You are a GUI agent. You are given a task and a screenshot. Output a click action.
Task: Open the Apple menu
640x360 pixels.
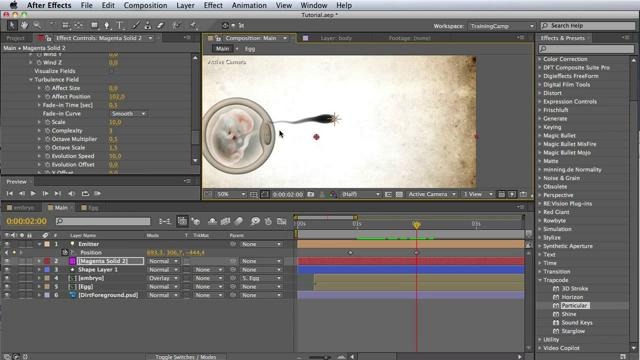tap(13, 5)
